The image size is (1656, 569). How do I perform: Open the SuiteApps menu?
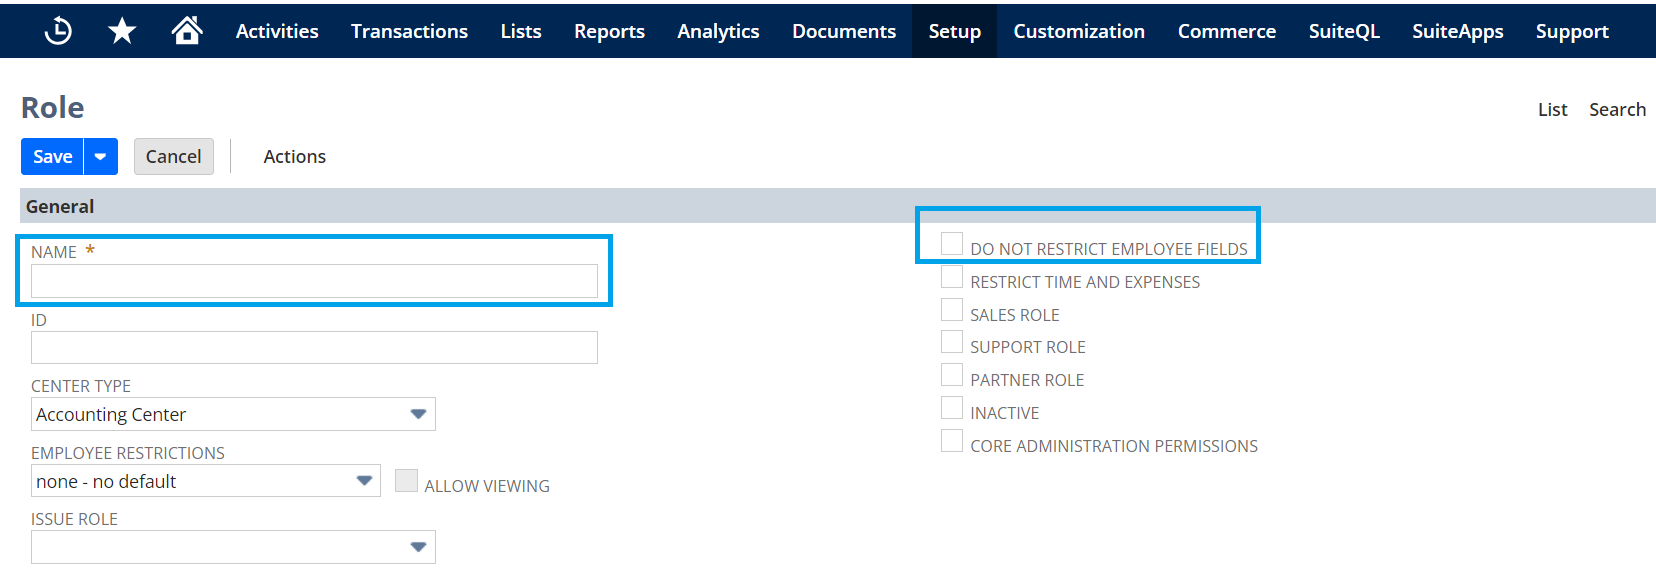[x=1458, y=31]
